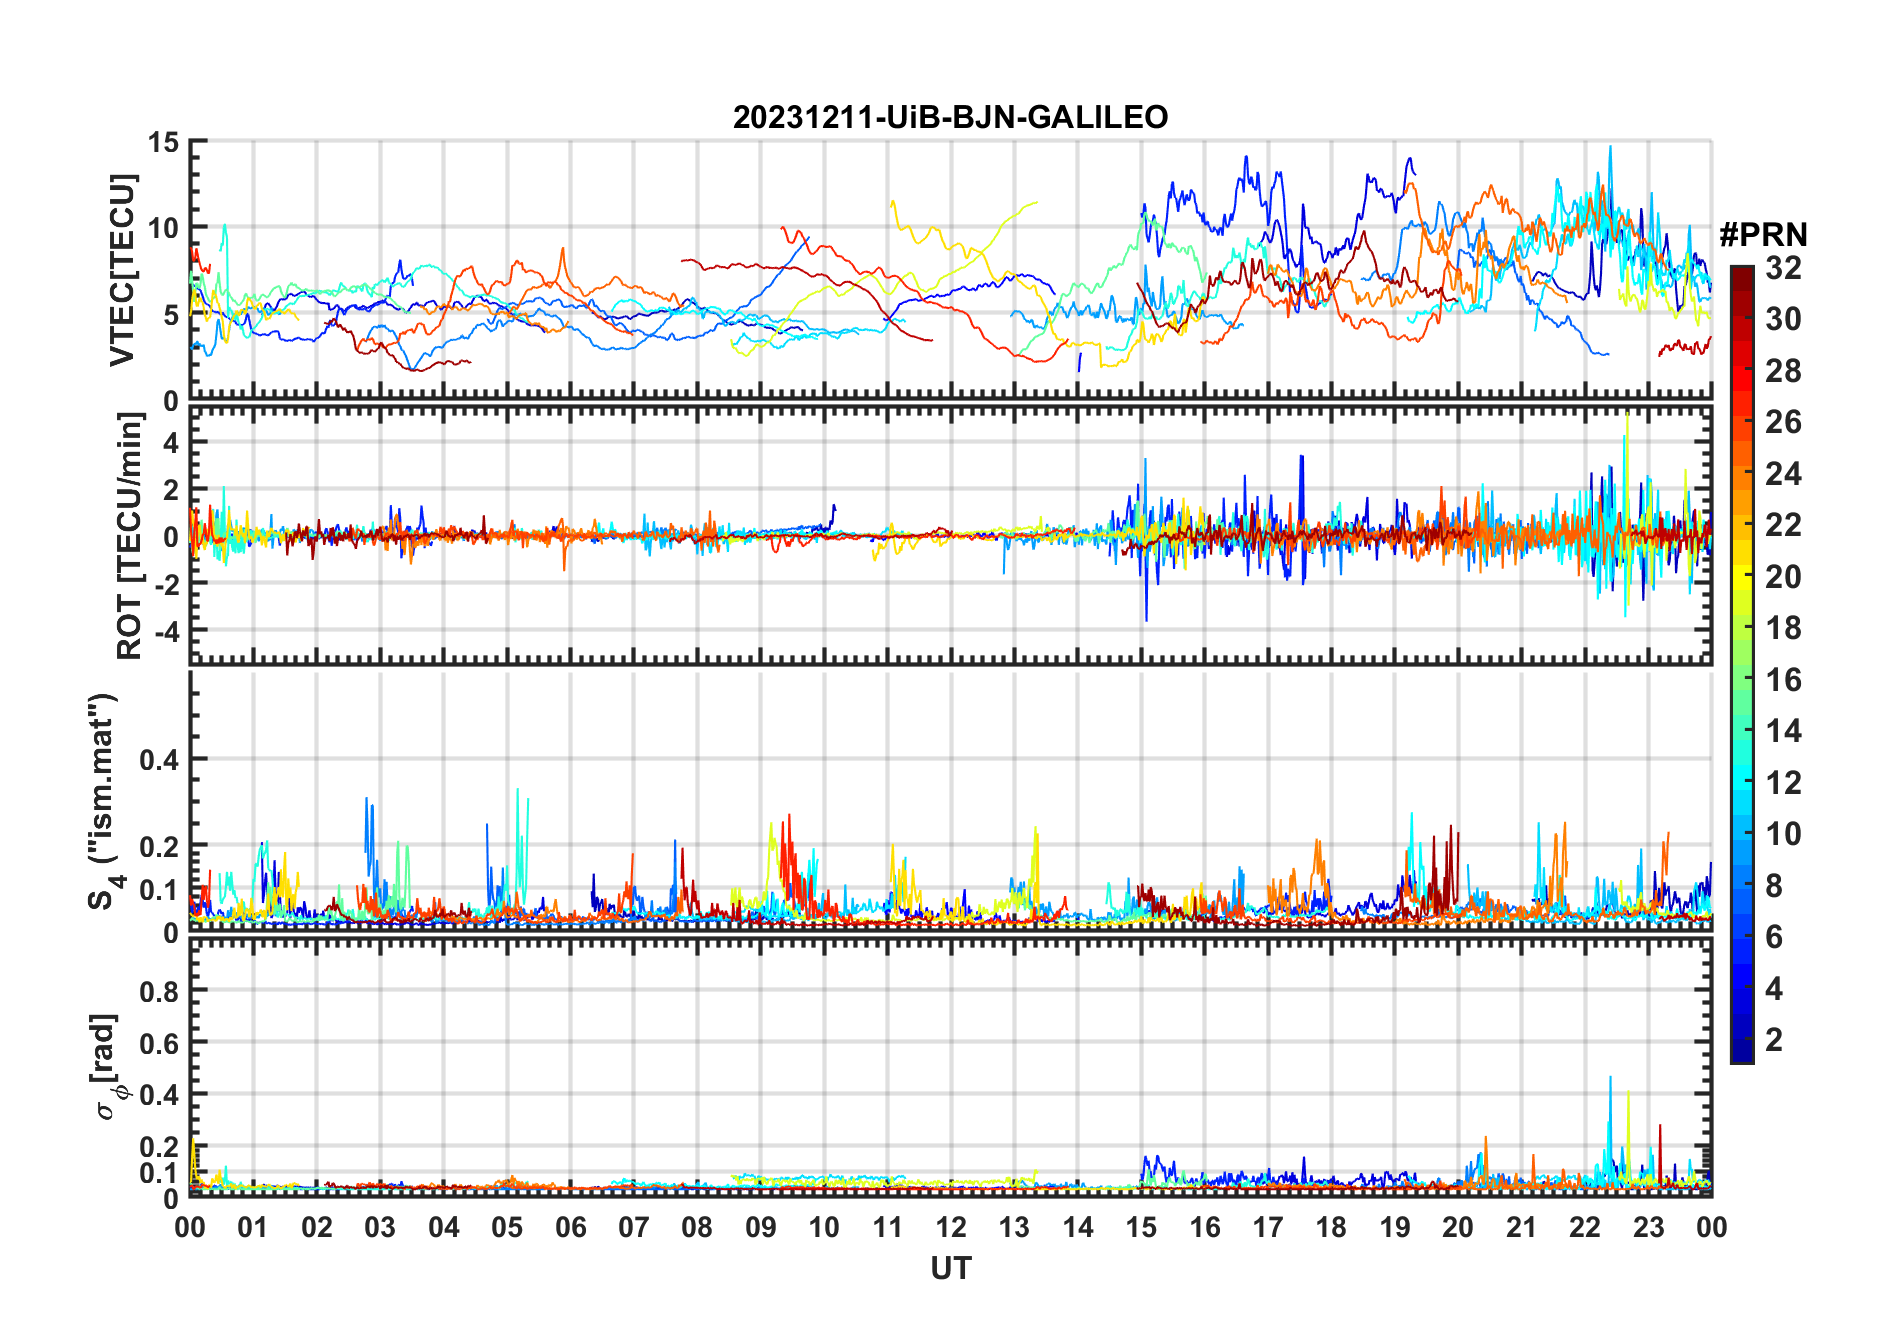
Task: Click colorbar tick label 24
Action: pyautogui.click(x=1782, y=474)
